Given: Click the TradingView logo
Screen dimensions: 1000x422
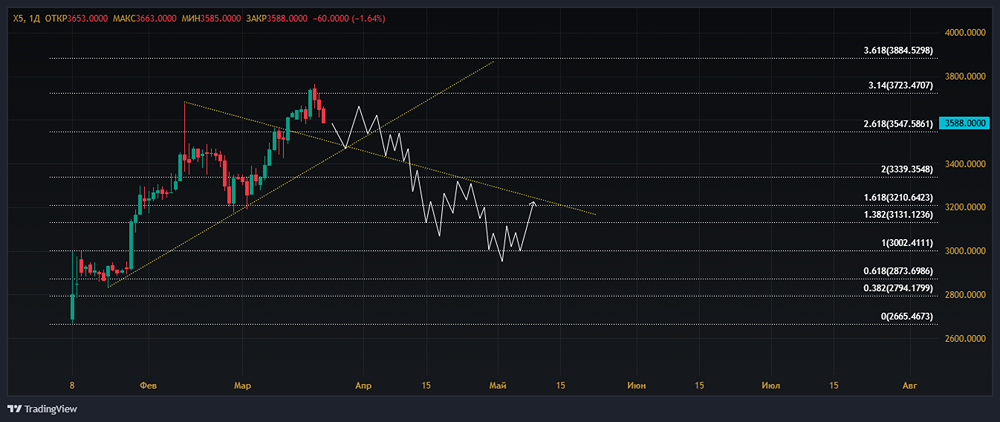Looking at the screenshot, I should tap(32, 409).
